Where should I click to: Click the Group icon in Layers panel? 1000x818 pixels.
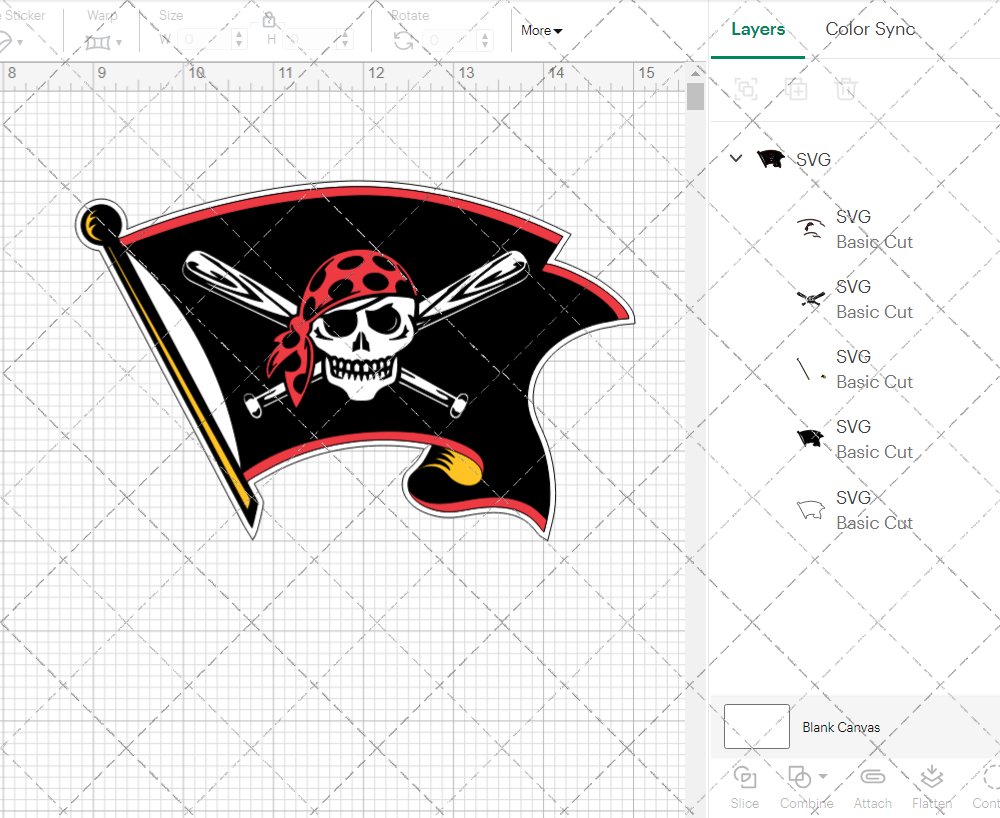coord(746,89)
